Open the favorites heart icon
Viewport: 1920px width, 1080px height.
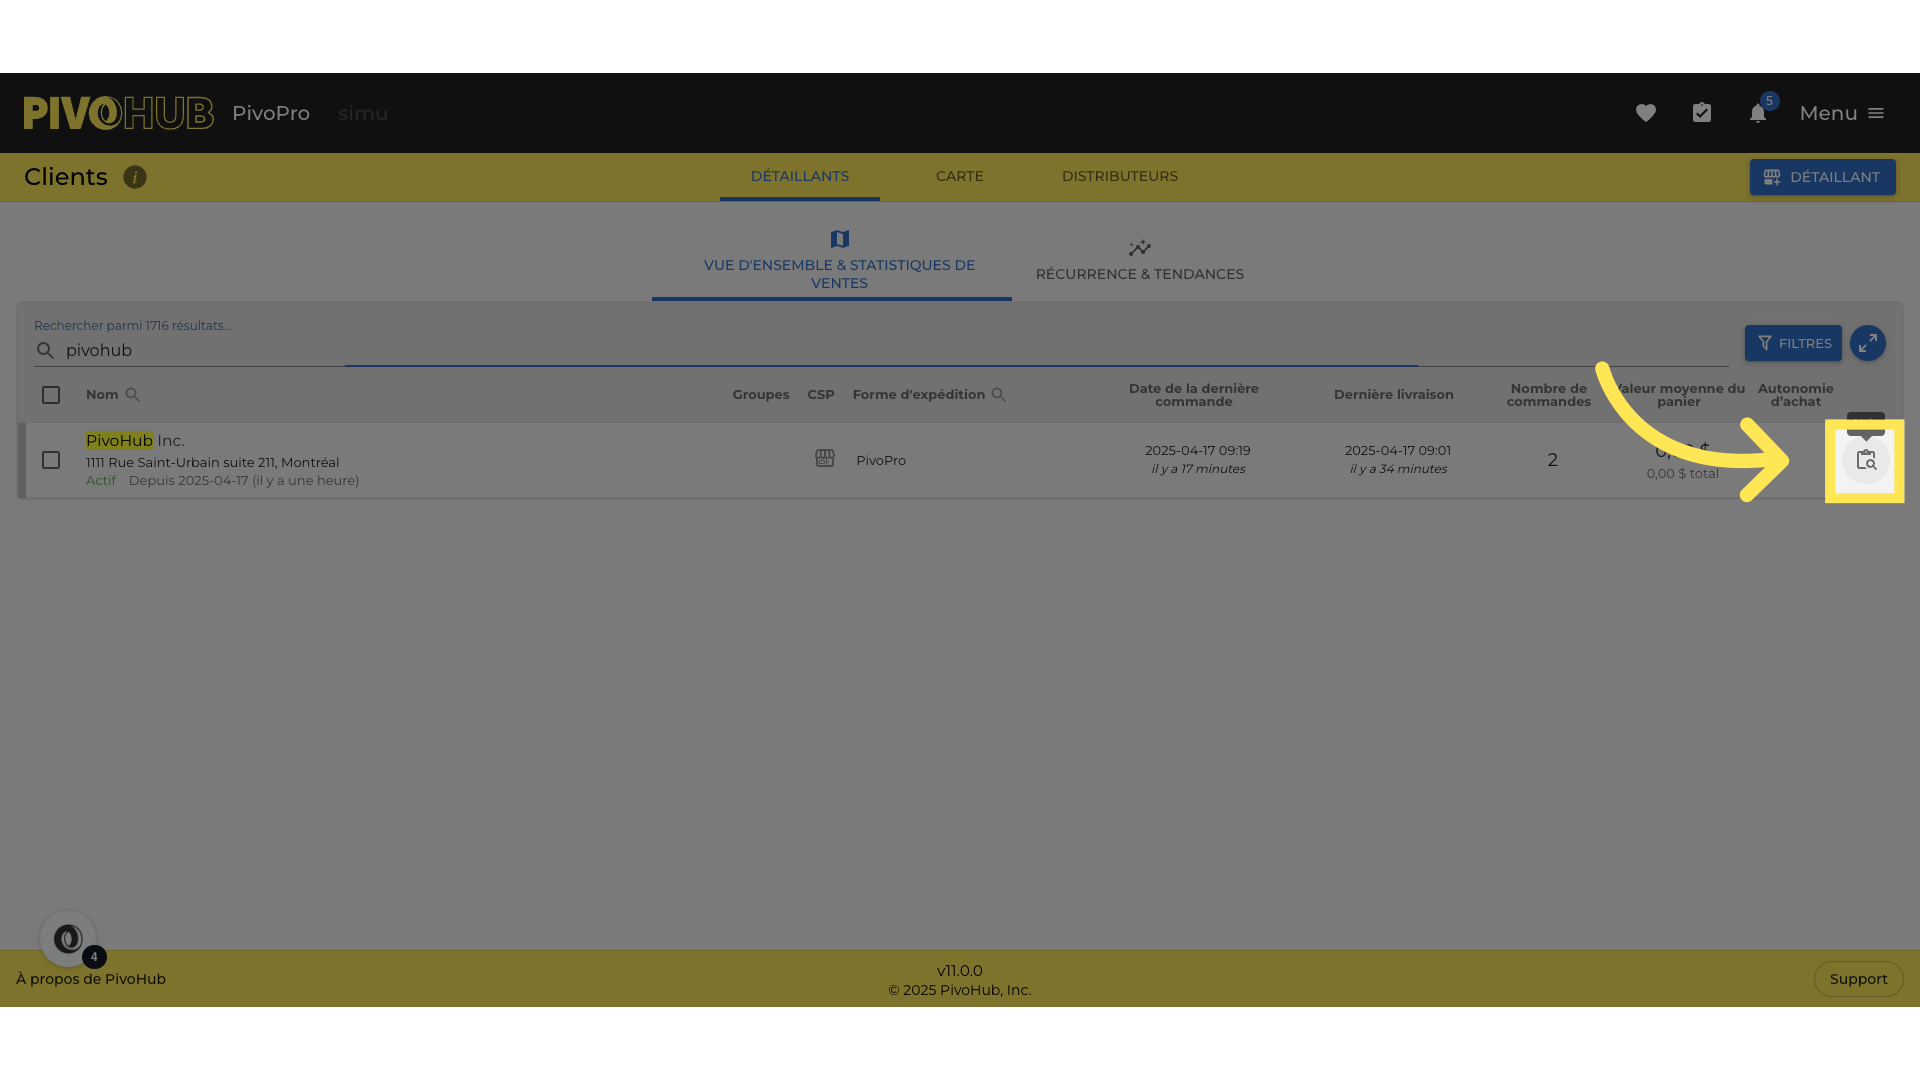click(1645, 113)
